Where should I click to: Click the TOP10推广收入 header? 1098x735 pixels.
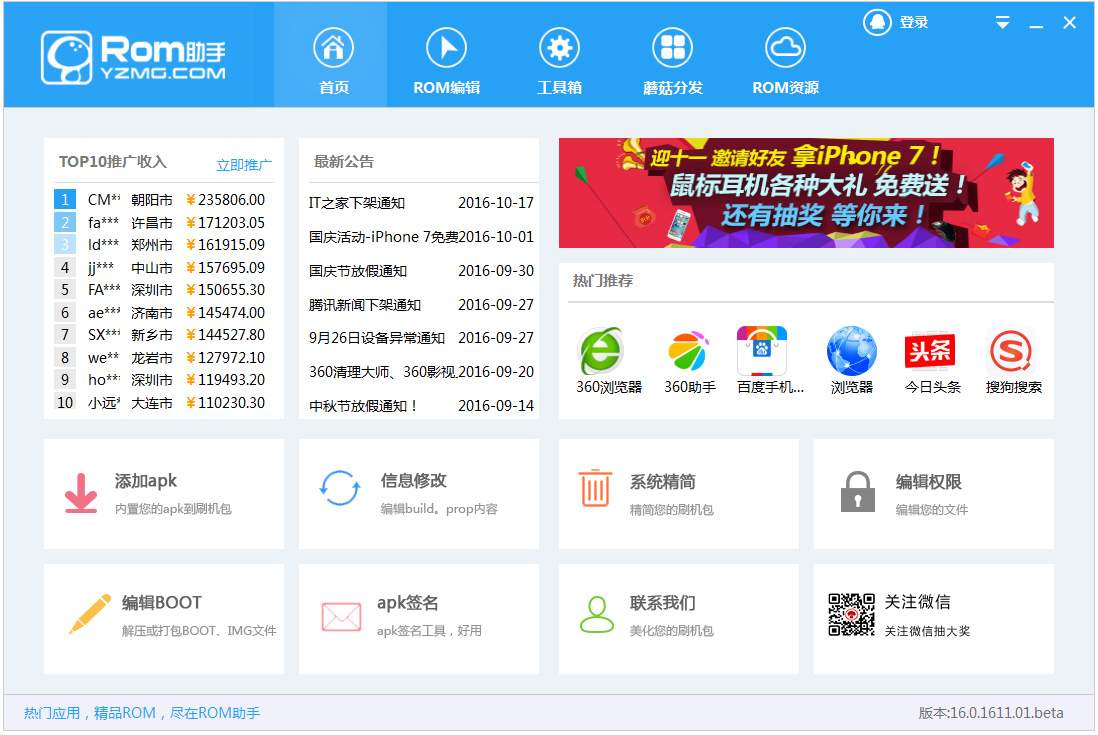coord(113,162)
